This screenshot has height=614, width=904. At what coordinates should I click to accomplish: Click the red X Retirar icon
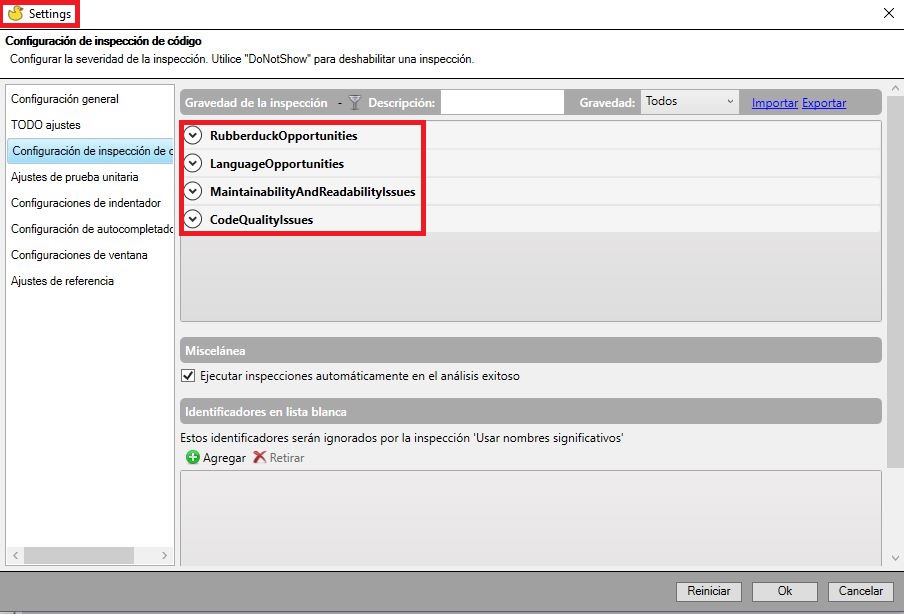pos(259,457)
